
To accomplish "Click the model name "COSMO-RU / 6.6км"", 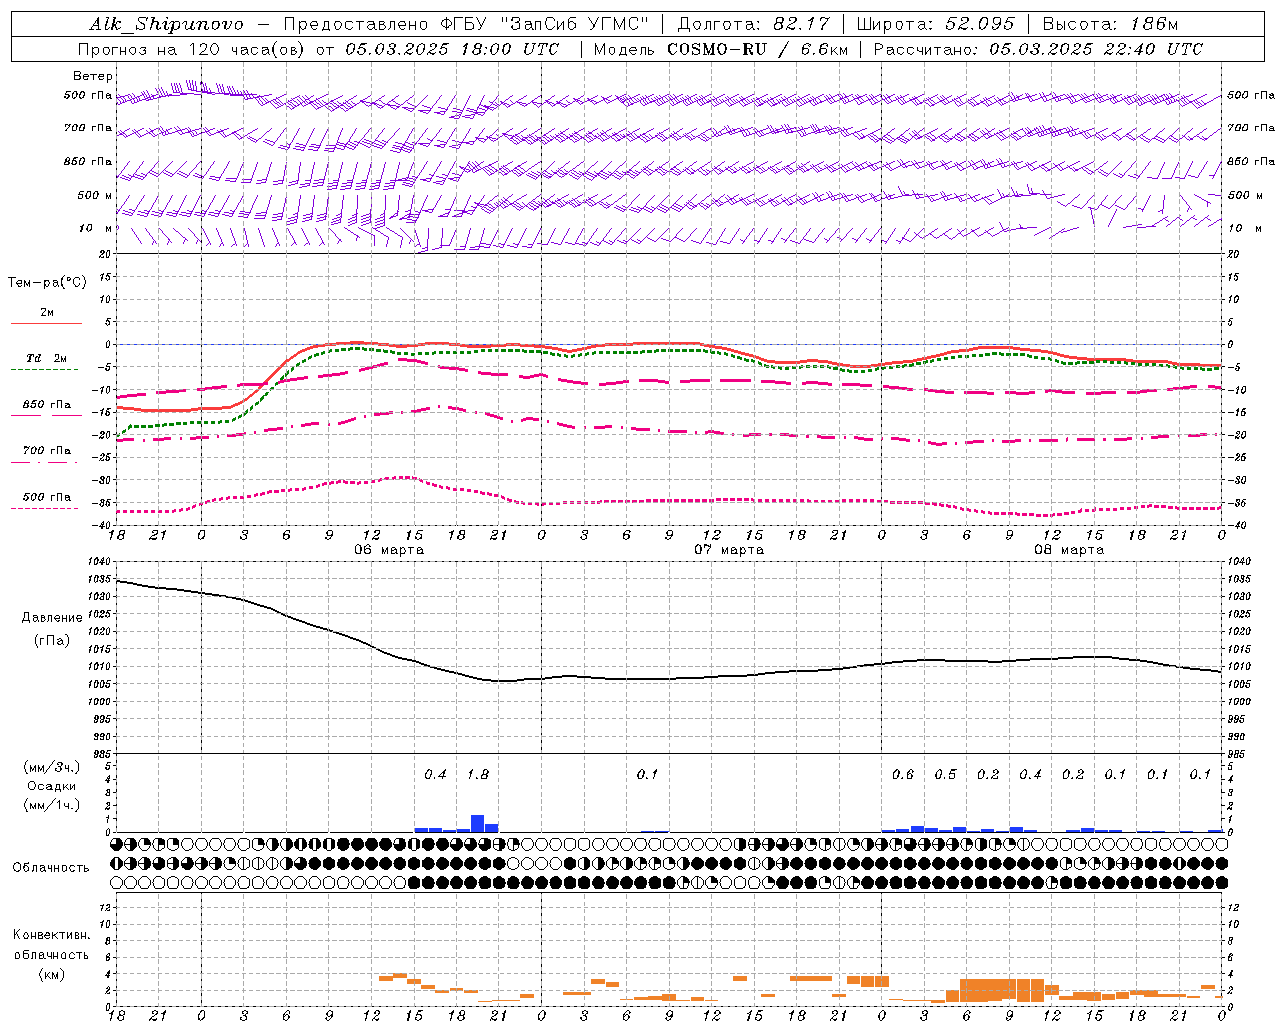I will (757, 49).
